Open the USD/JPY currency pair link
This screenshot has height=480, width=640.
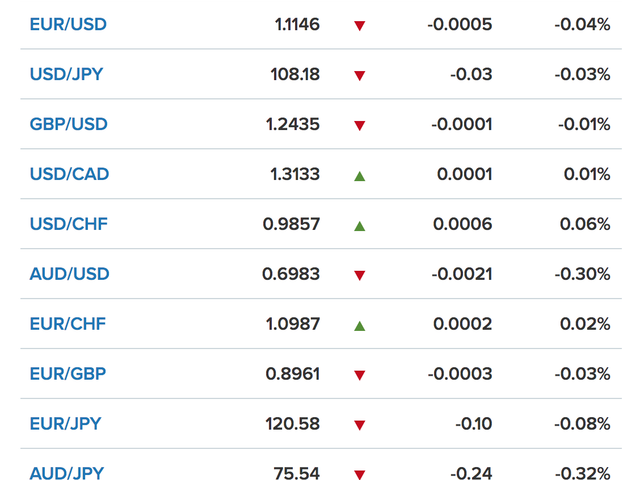[x=68, y=74]
